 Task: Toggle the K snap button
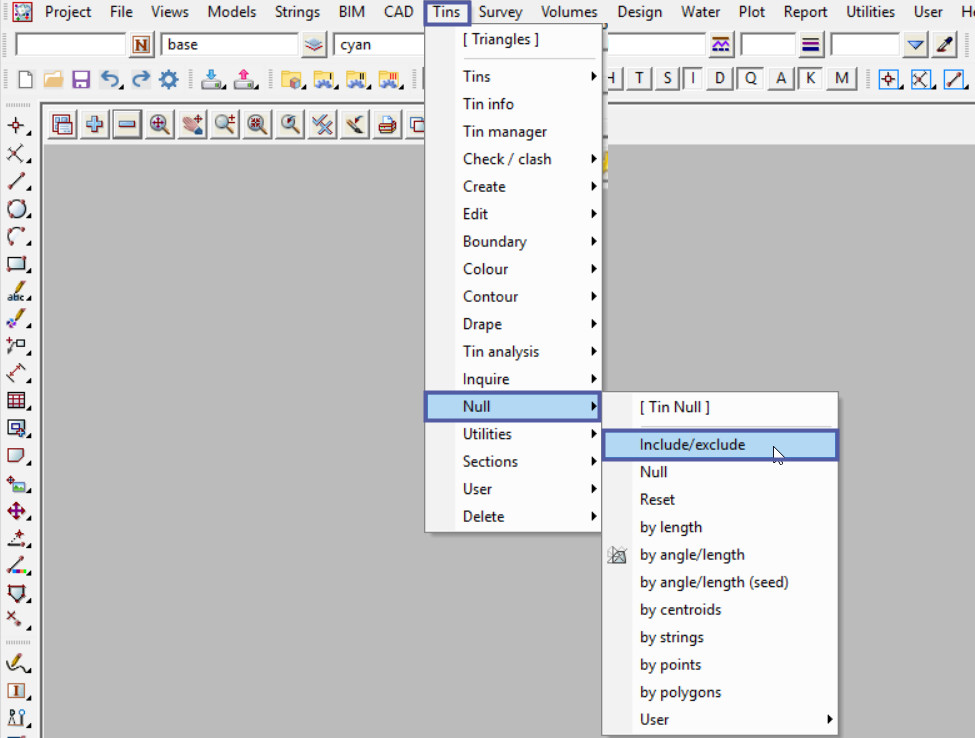(x=810, y=79)
